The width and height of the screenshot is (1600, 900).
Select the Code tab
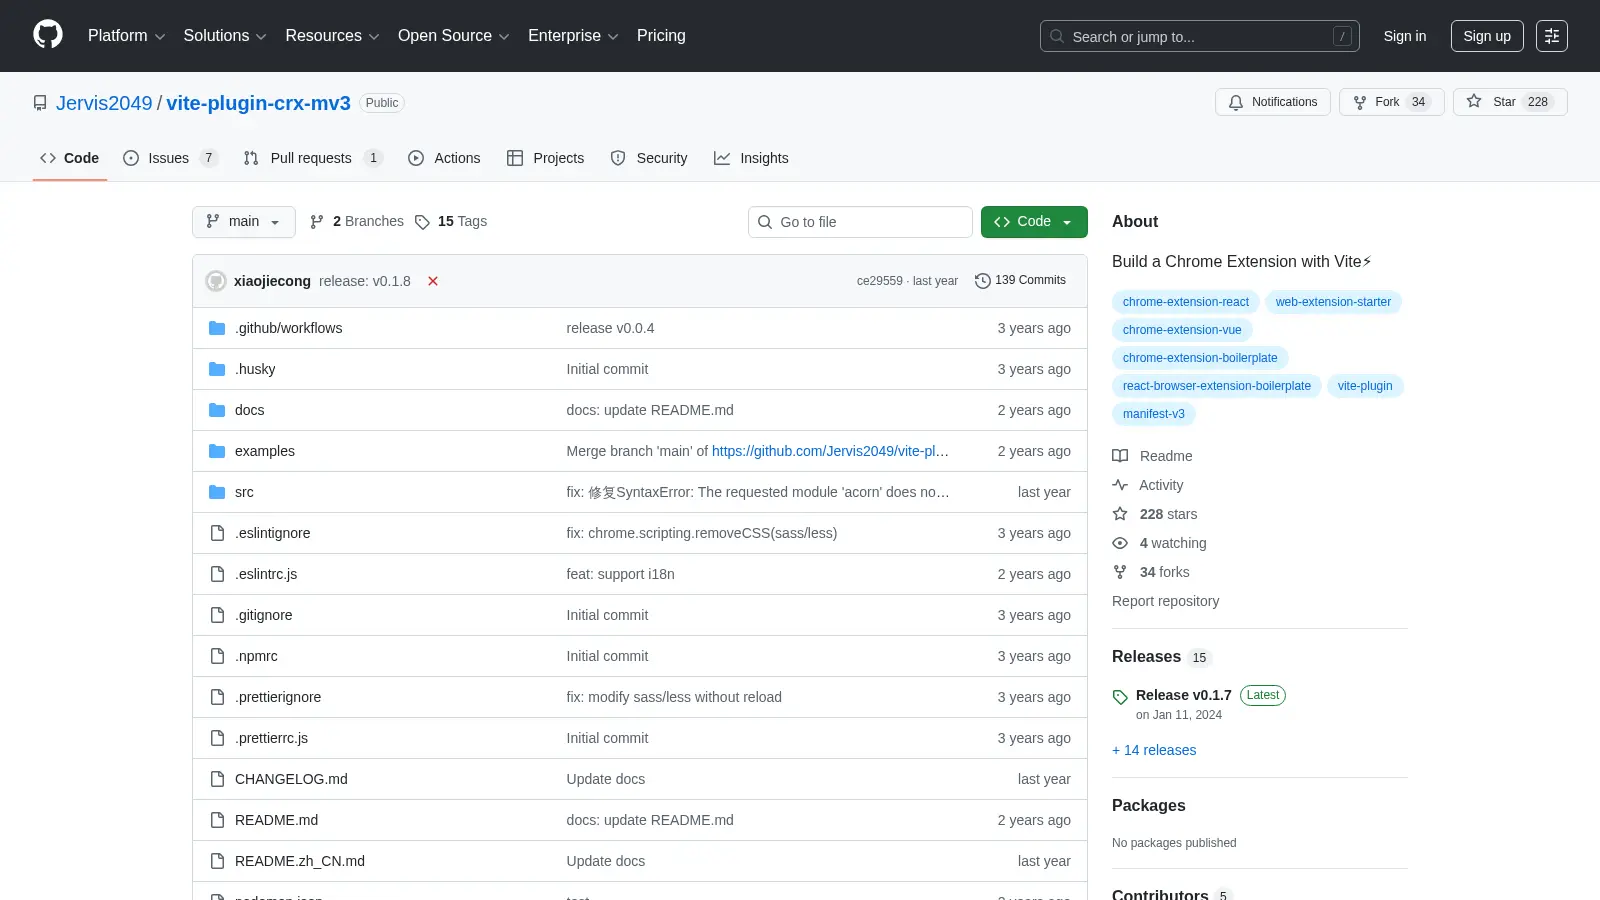coord(70,158)
